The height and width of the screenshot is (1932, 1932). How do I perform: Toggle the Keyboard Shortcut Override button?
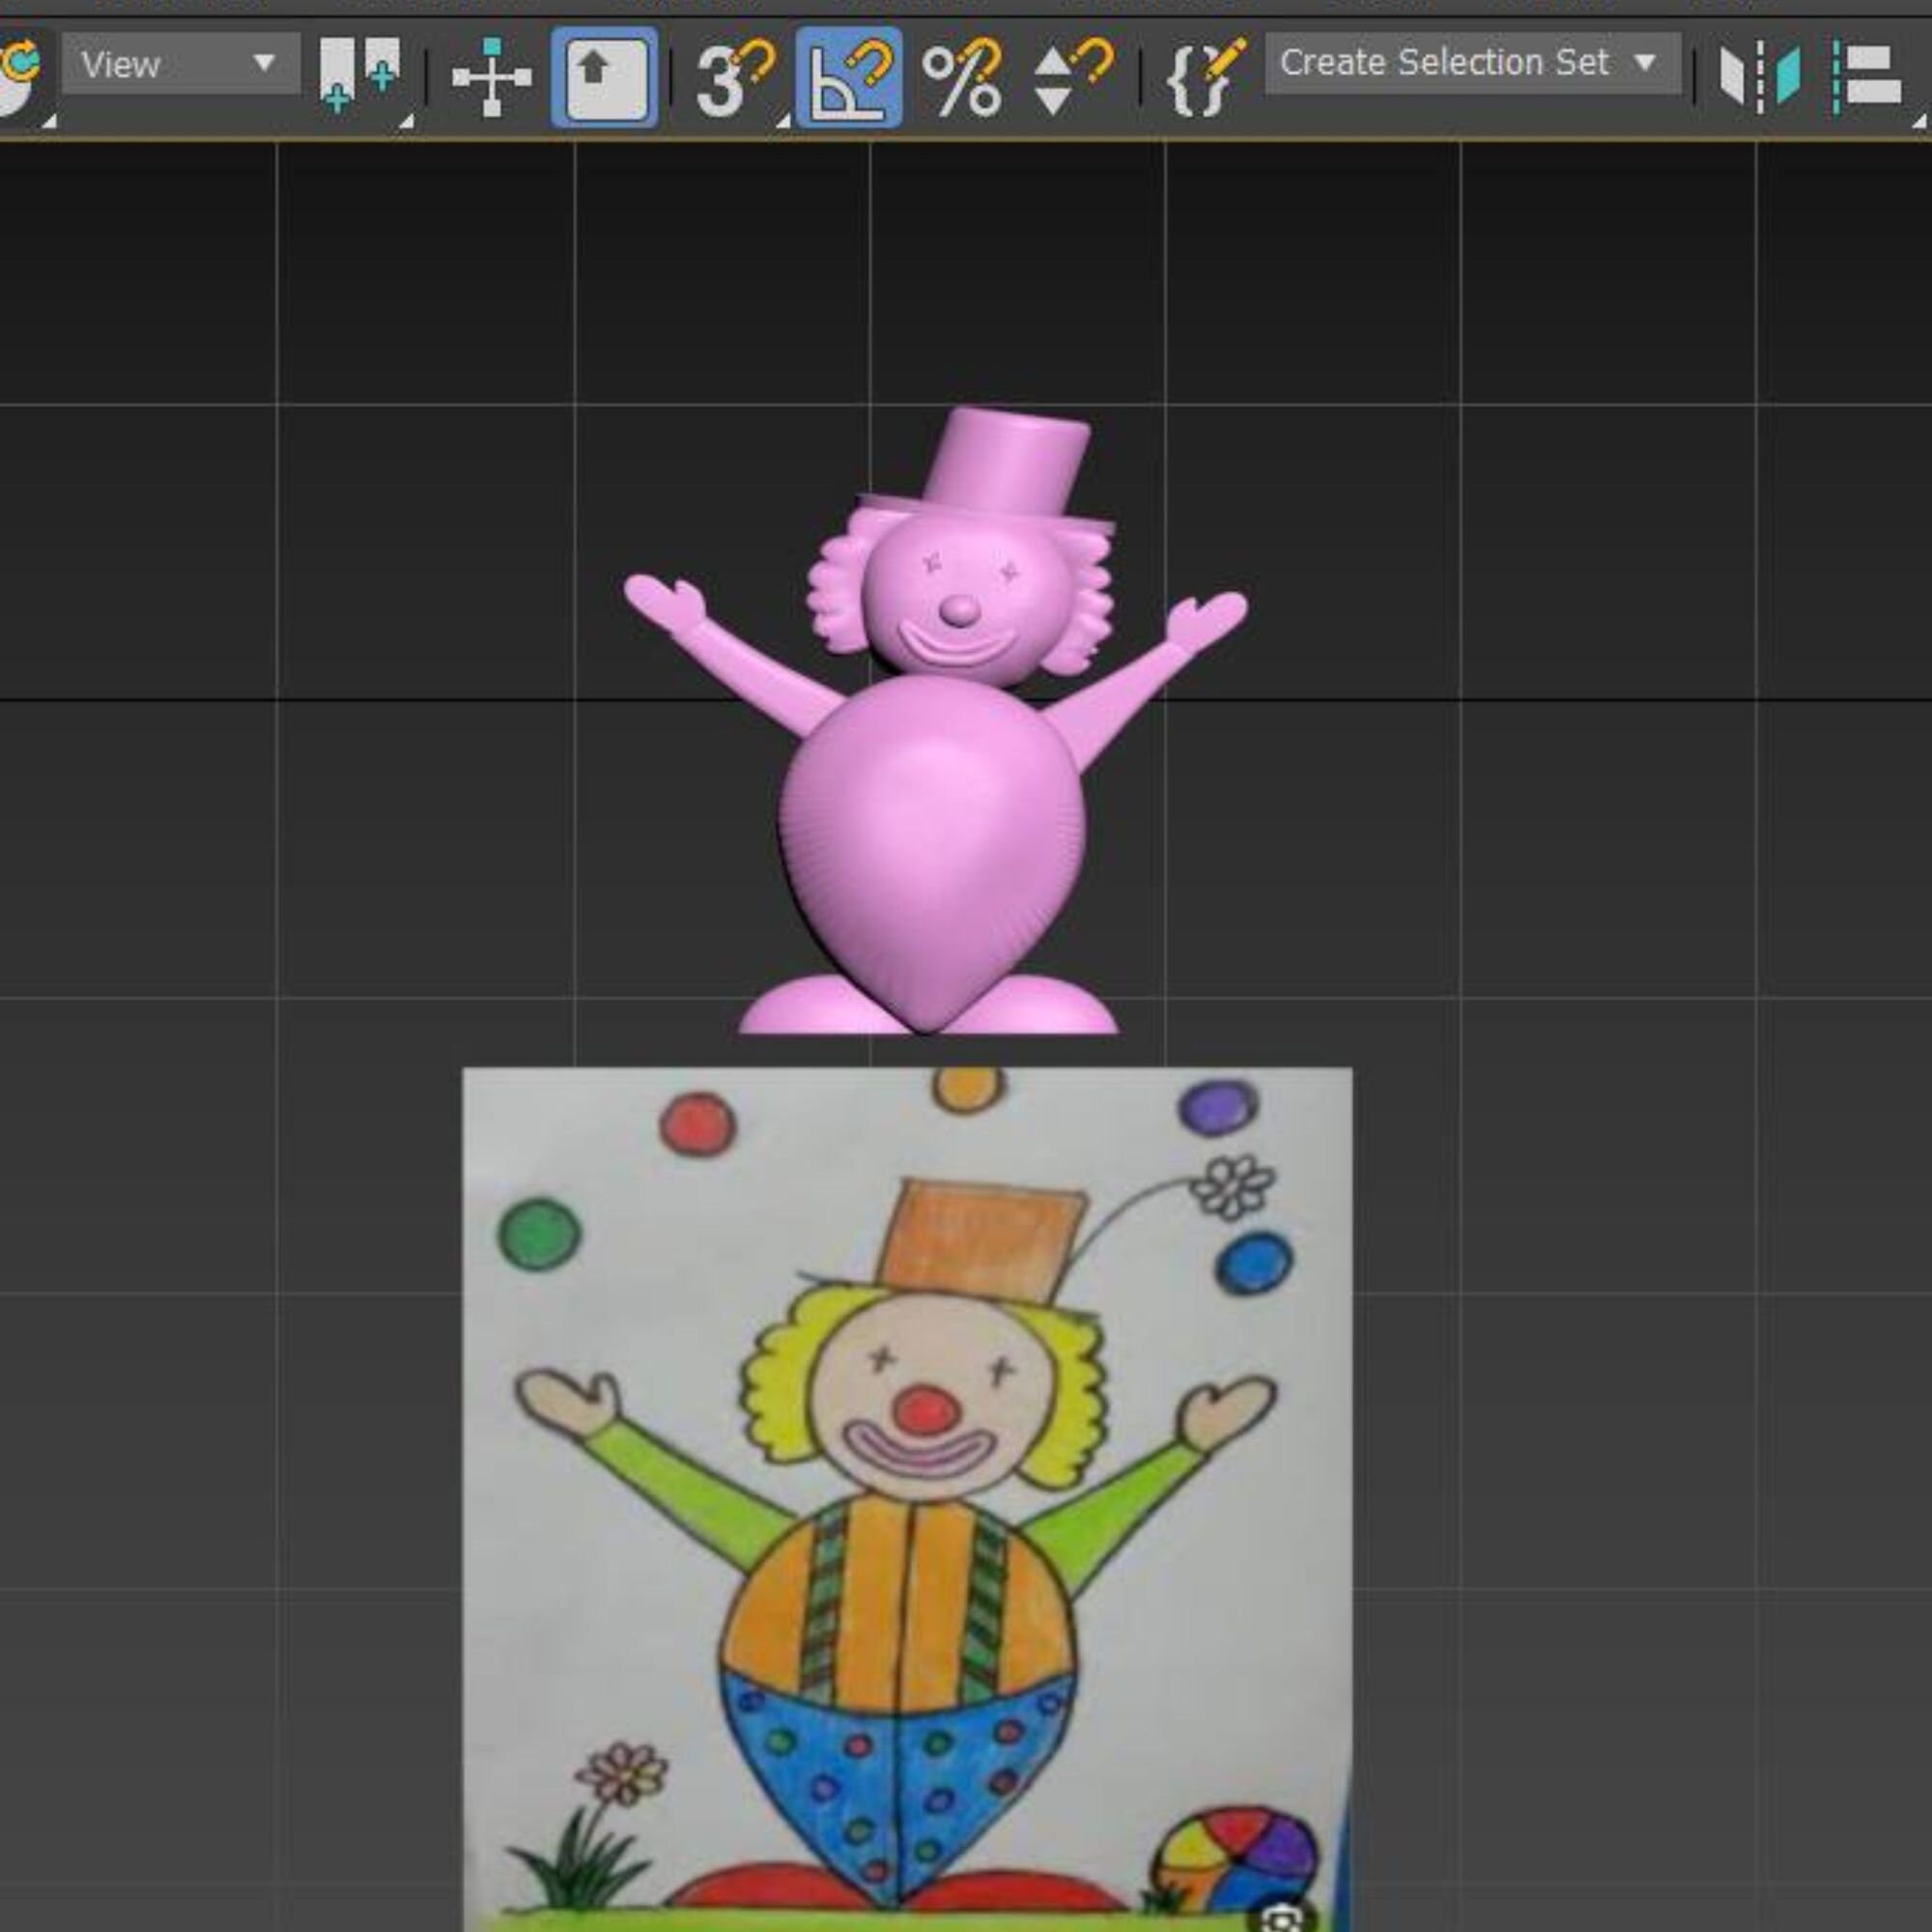(x=604, y=77)
